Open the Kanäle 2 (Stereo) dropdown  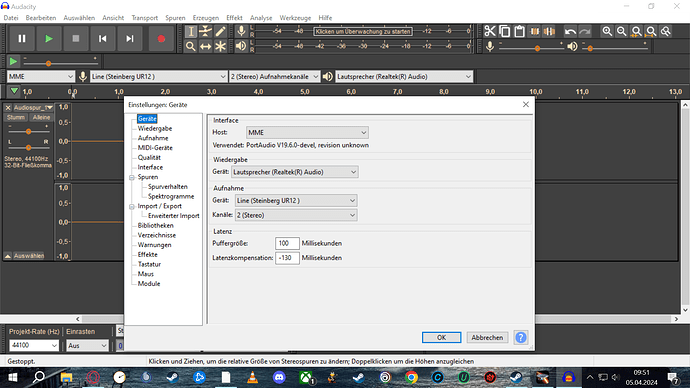(x=296, y=215)
